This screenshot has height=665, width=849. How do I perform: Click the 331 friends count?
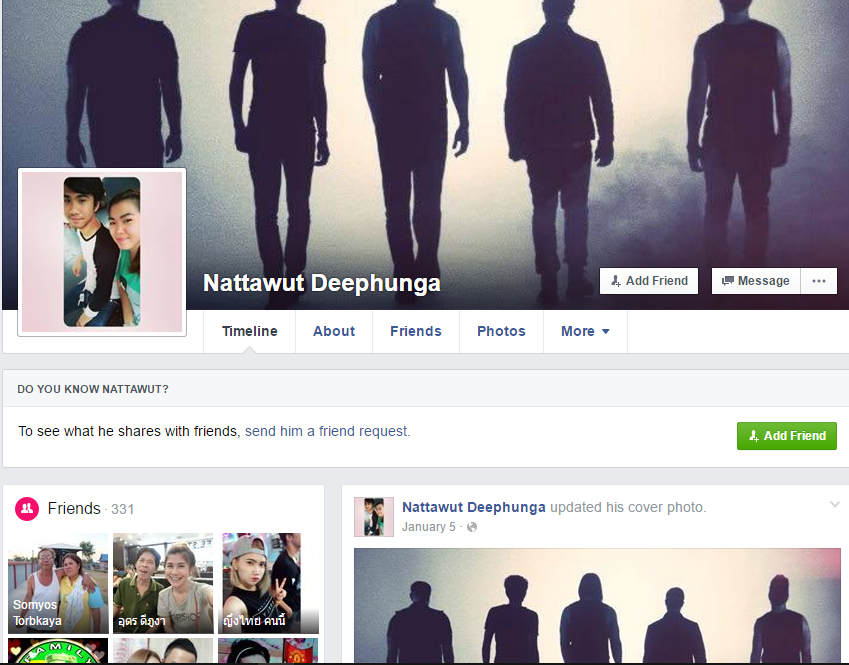pos(122,510)
